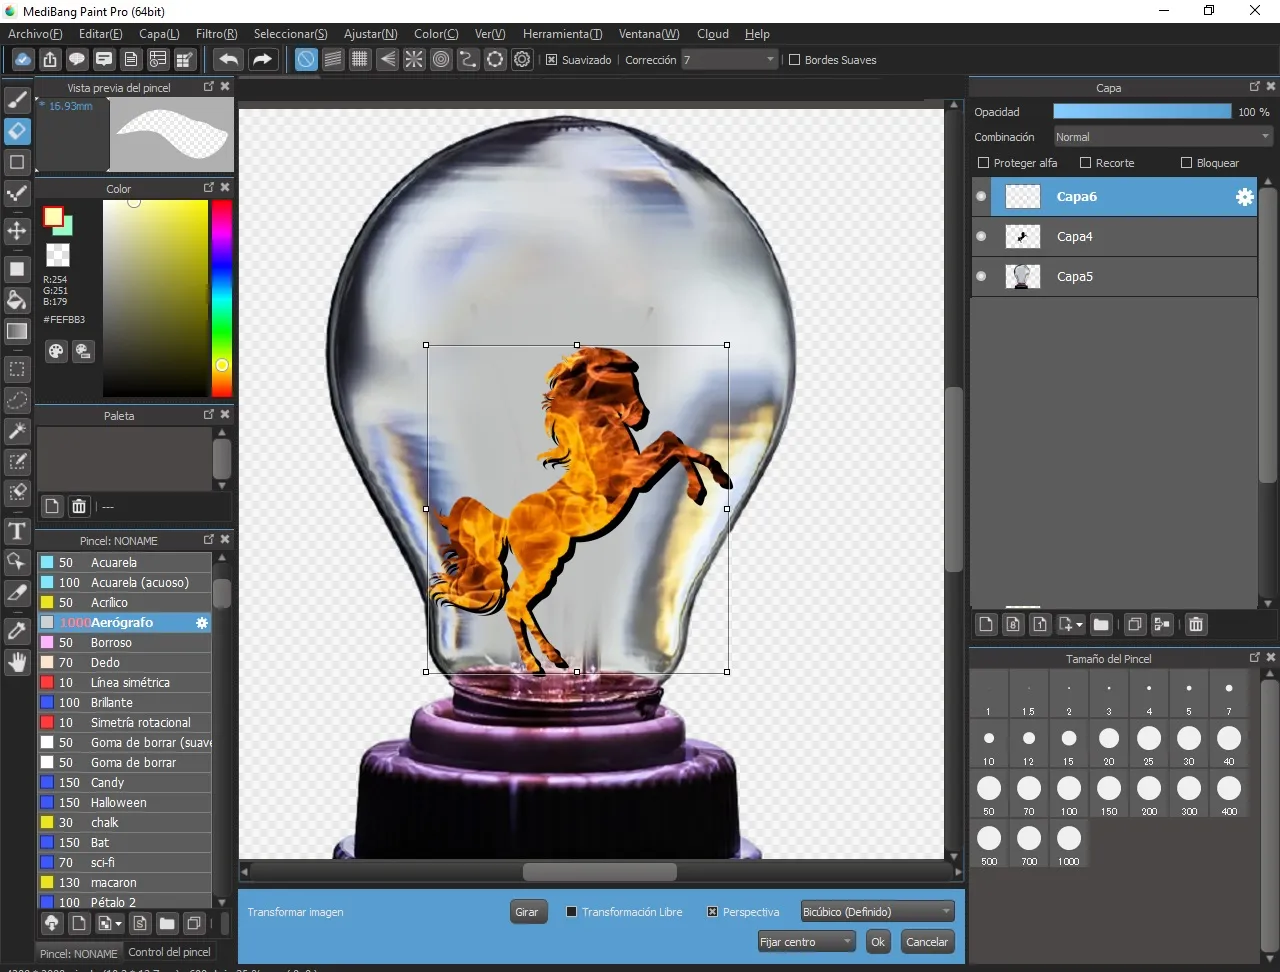Screen dimensions: 1280x972
Task: Open the Capa menu
Action: coord(159,34)
